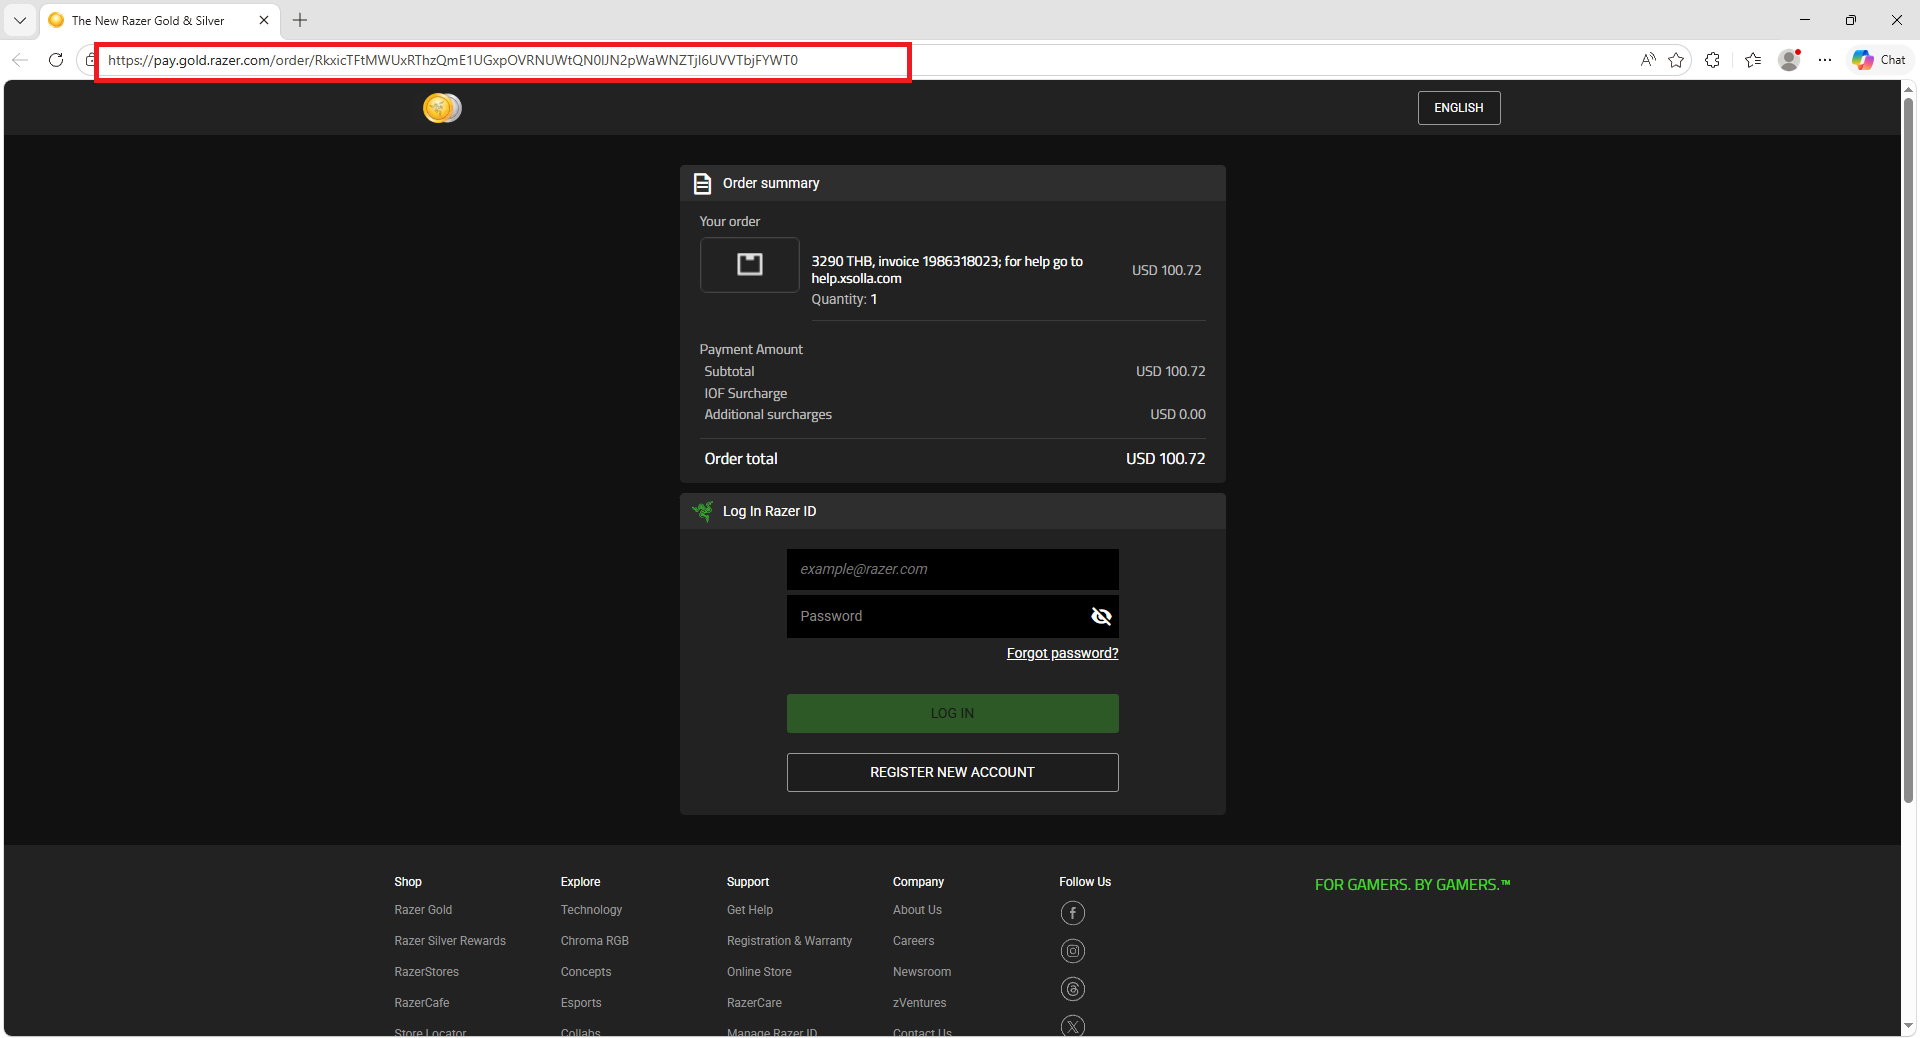Click the Order total USD 100.72 amount

pyautogui.click(x=1165, y=459)
